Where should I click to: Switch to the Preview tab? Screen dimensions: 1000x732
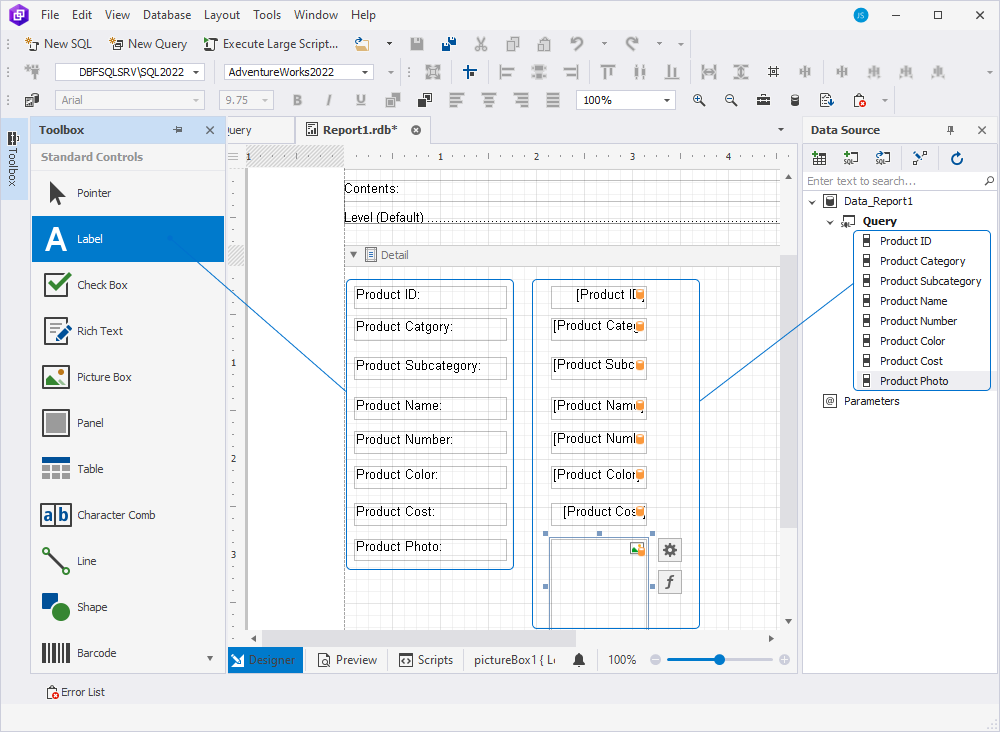click(347, 660)
